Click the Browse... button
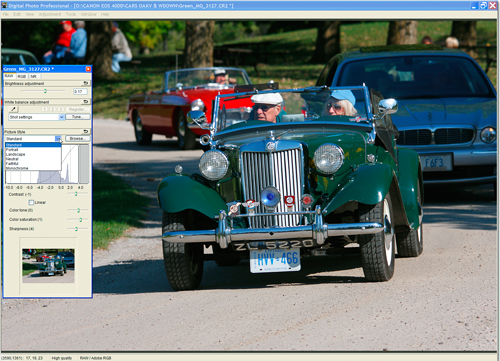Screen dimensions: 500x361 click(77, 138)
